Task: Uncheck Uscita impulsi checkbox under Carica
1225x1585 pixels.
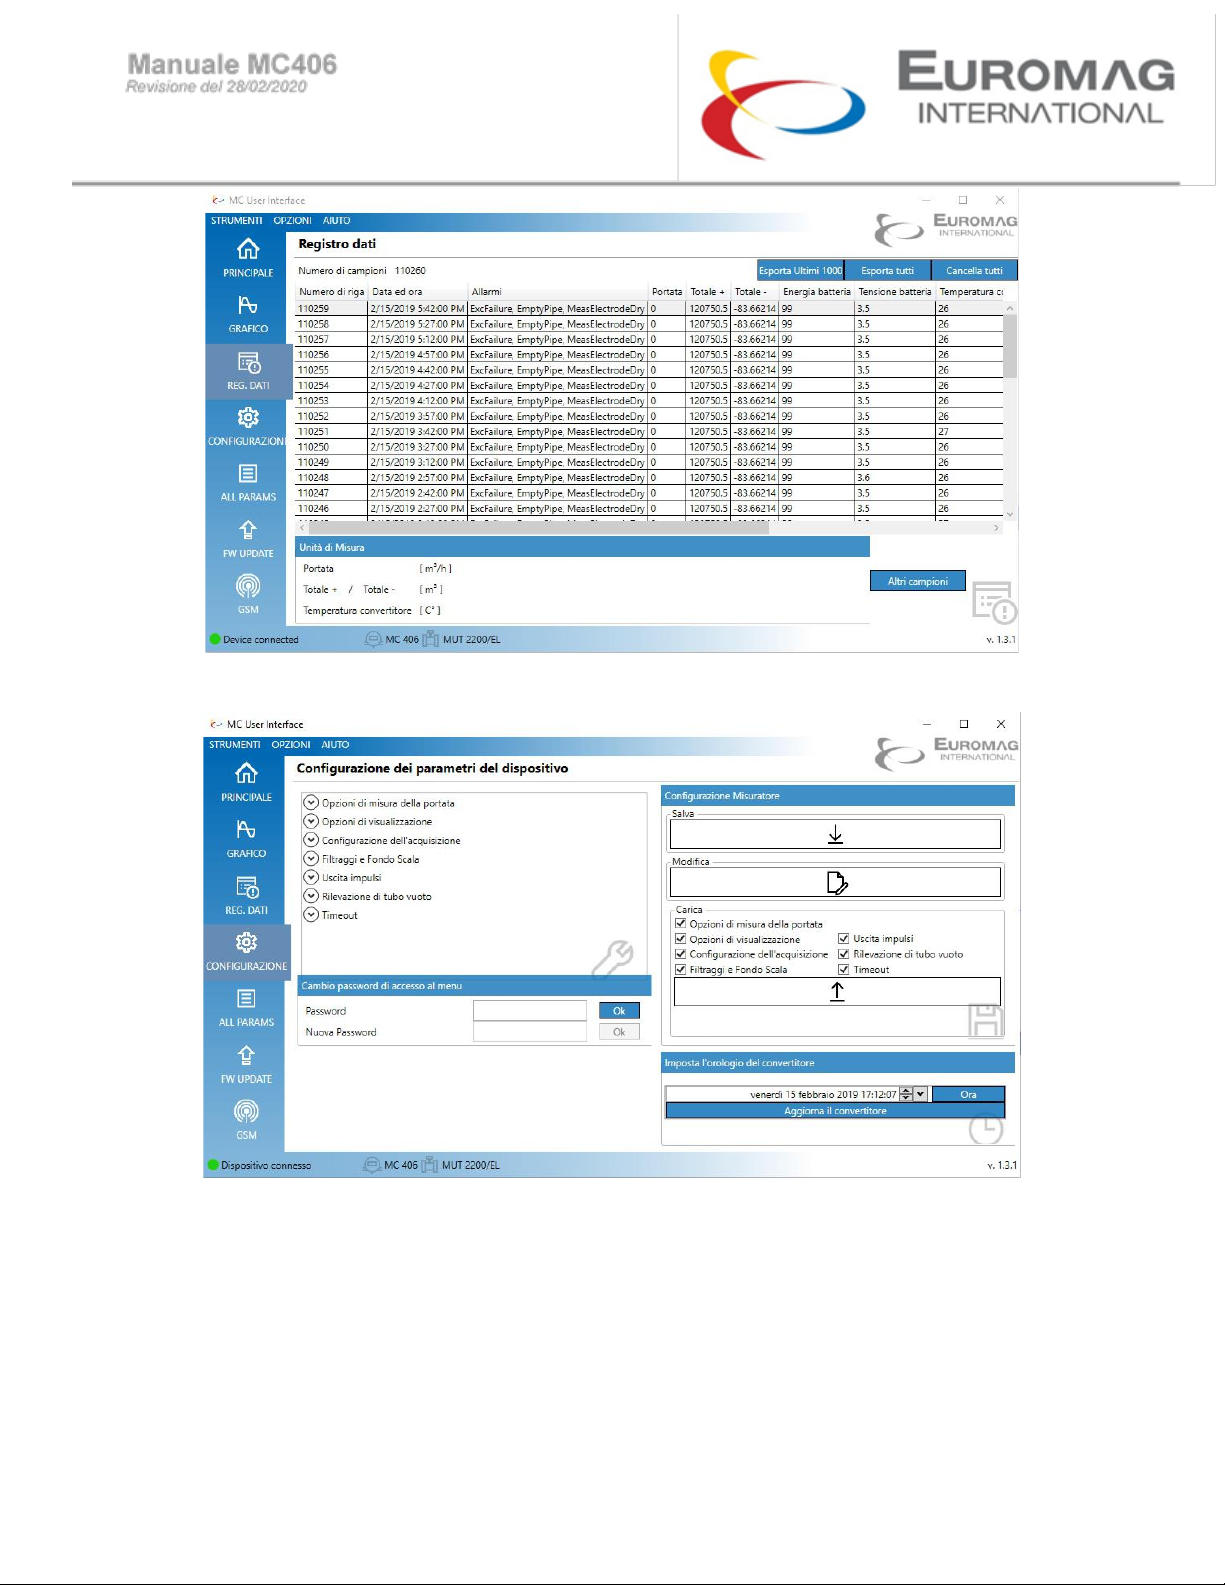Action: pyautogui.click(x=844, y=939)
